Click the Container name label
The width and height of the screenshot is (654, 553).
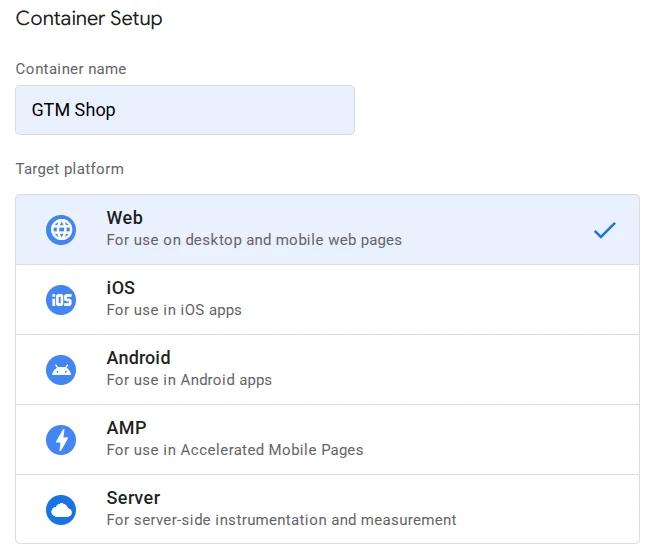71,69
